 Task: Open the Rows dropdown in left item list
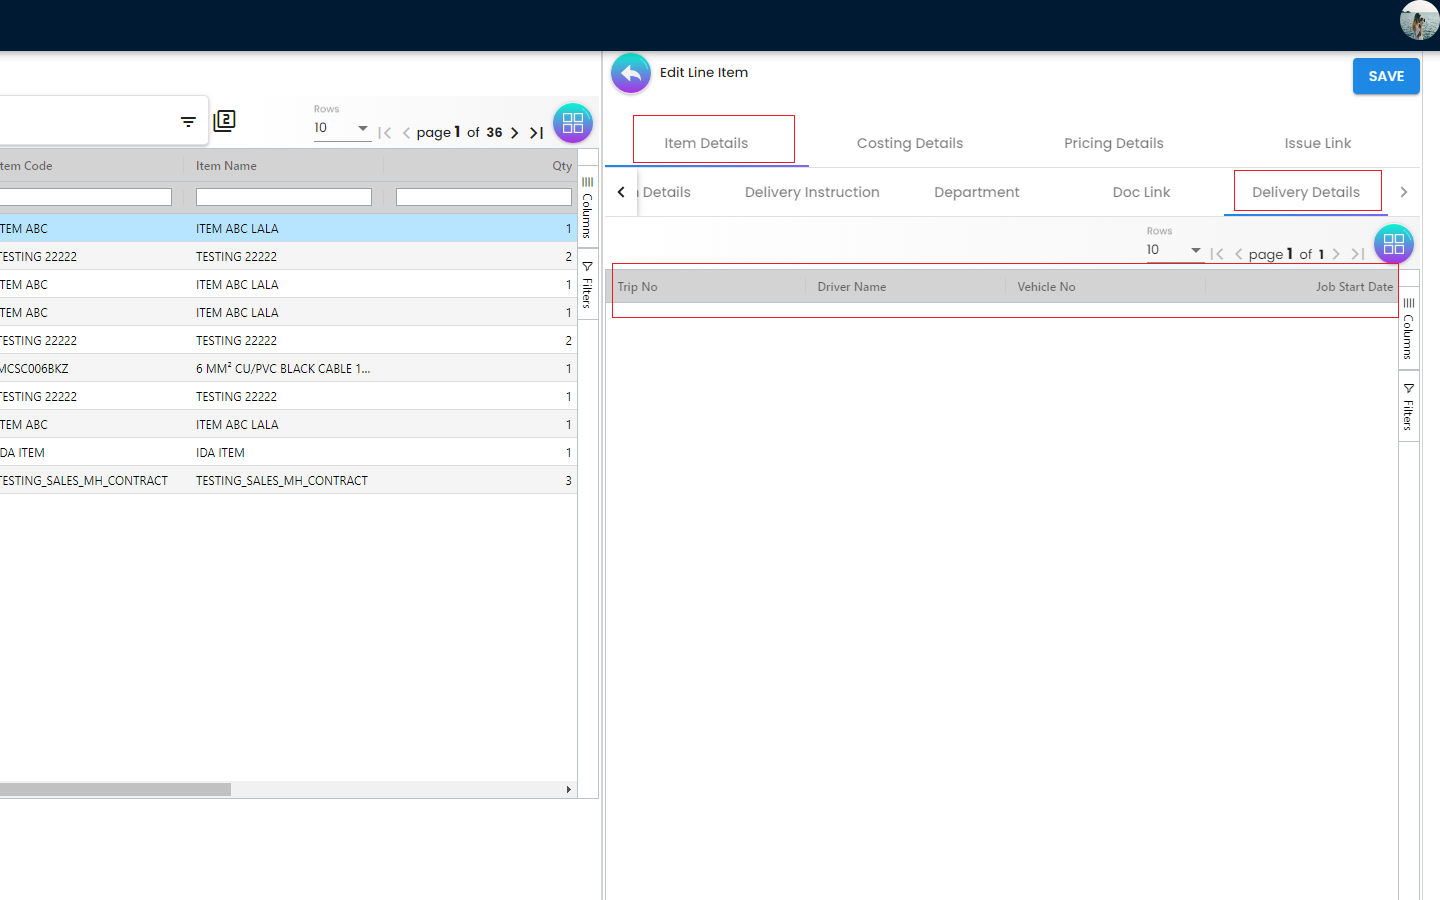click(x=342, y=128)
